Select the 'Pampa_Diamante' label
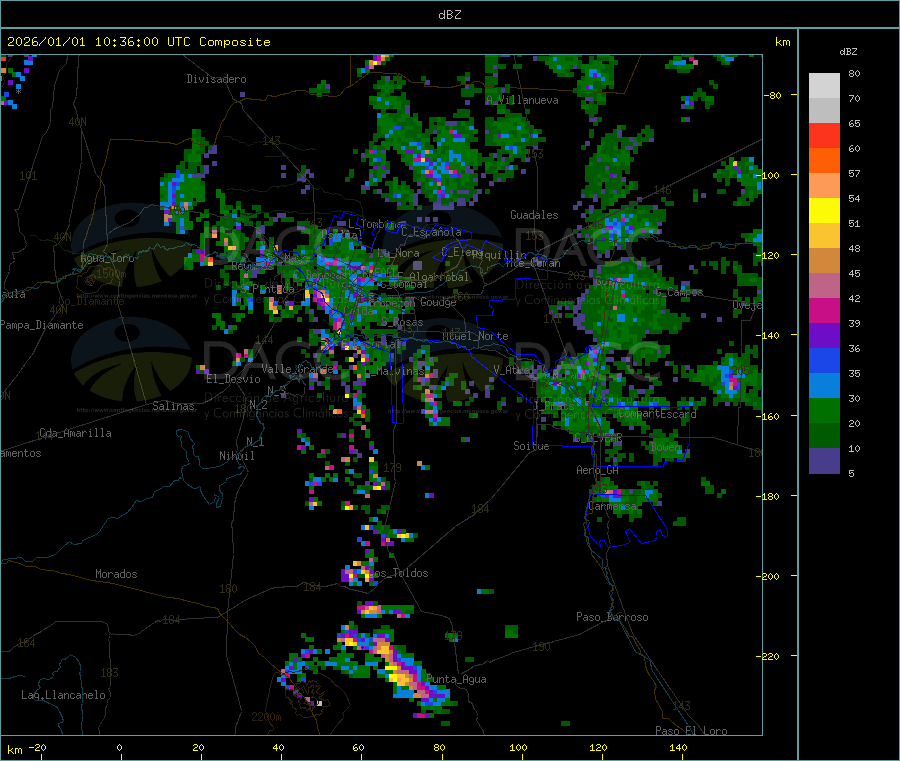Screen dimensions: 900x761 click(41, 325)
